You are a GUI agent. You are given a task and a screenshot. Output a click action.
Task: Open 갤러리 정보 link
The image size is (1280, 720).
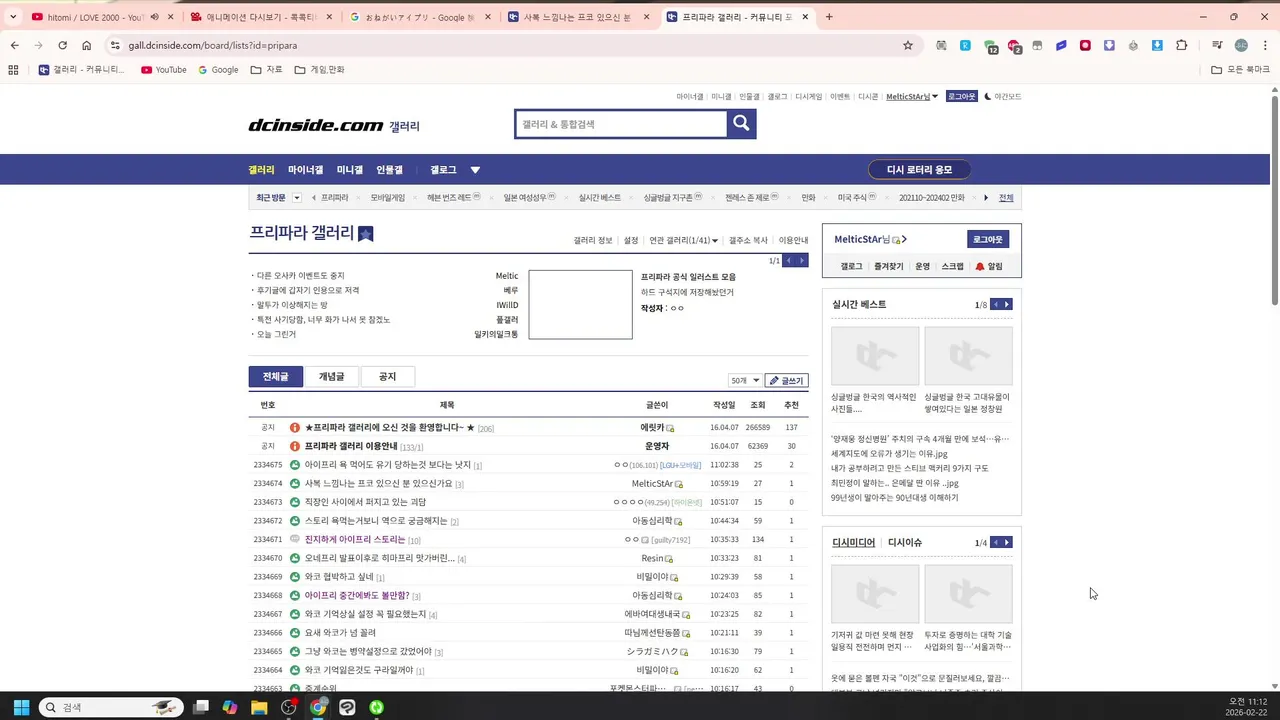pyautogui.click(x=593, y=240)
